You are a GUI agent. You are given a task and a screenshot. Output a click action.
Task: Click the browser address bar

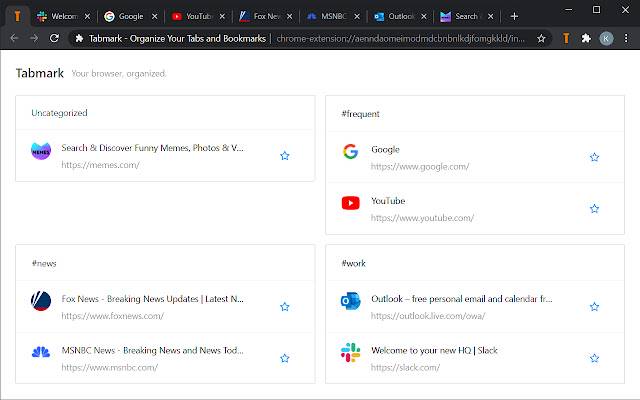[x=300, y=38]
